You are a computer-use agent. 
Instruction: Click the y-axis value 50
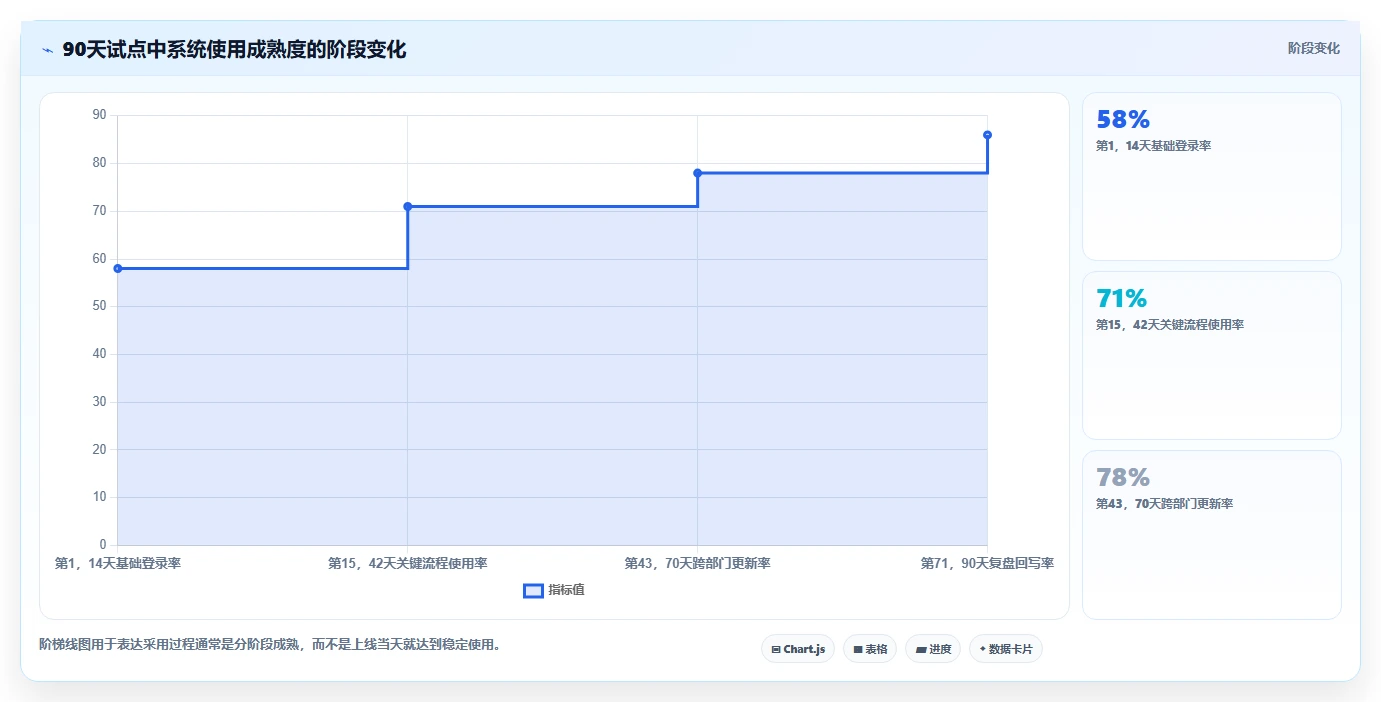pyautogui.click(x=99, y=306)
